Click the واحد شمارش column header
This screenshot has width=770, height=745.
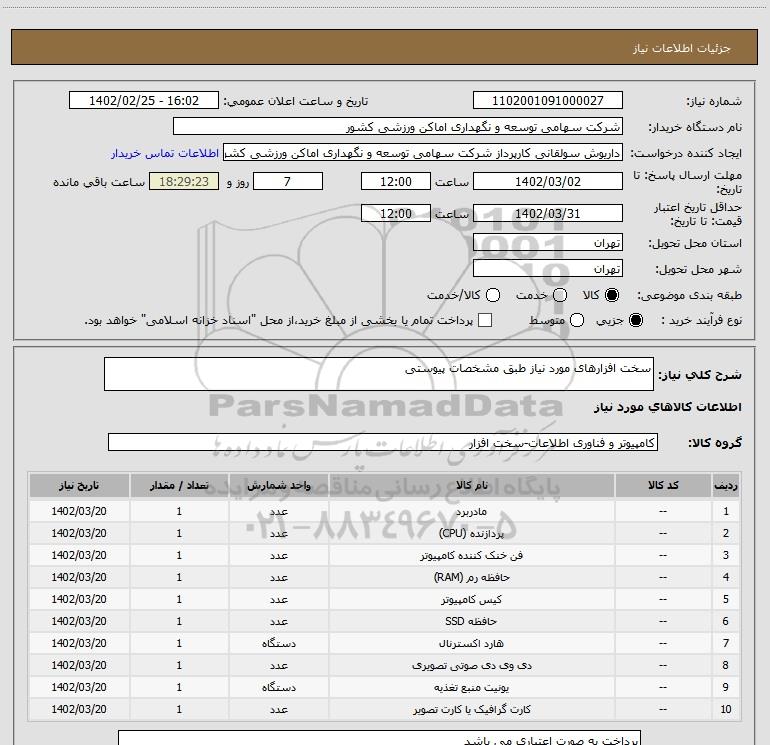coord(278,486)
